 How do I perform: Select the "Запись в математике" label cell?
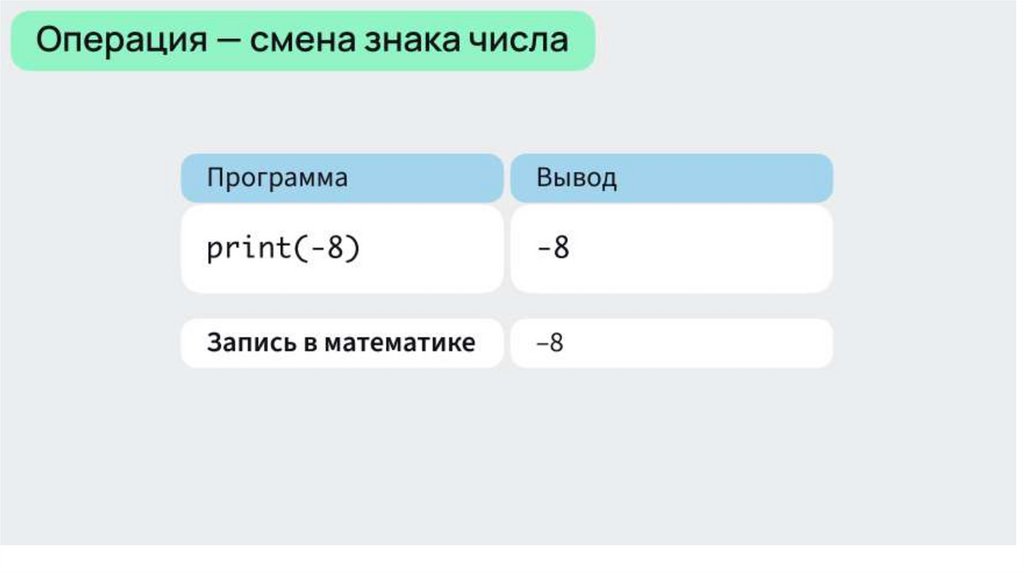coord(341,343)
